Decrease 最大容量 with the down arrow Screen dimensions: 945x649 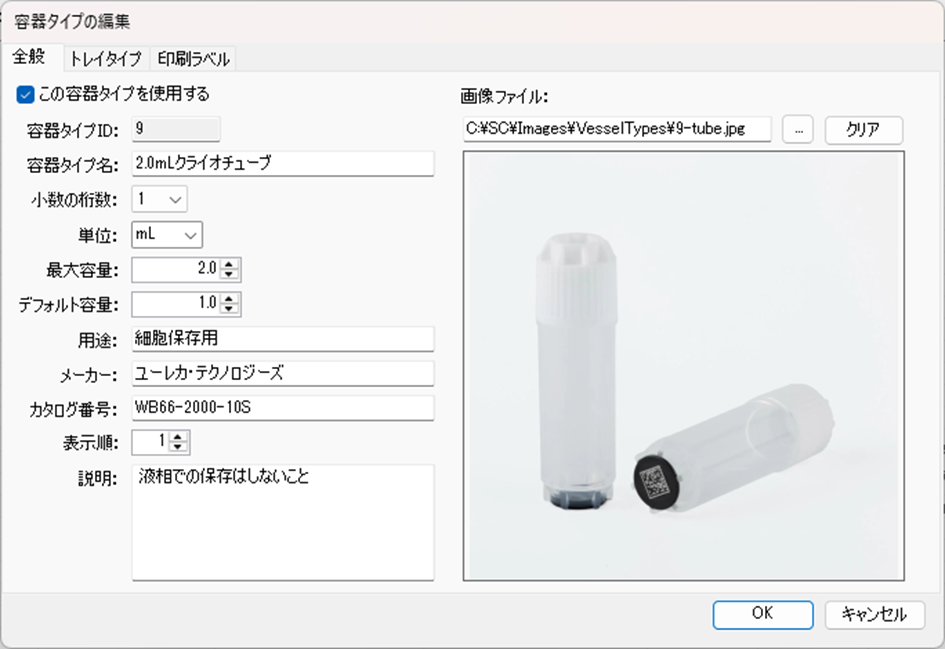[x=229, y=275]
